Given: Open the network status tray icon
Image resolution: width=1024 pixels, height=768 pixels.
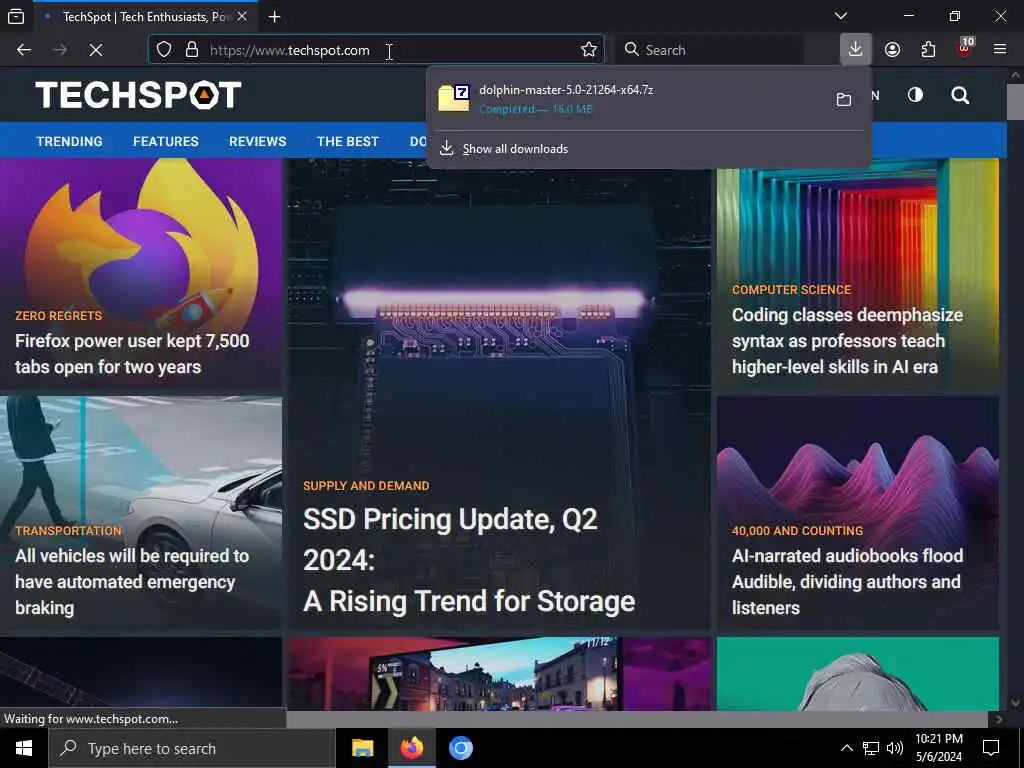Looking at the screenshot, I should [x=871, y=748].
